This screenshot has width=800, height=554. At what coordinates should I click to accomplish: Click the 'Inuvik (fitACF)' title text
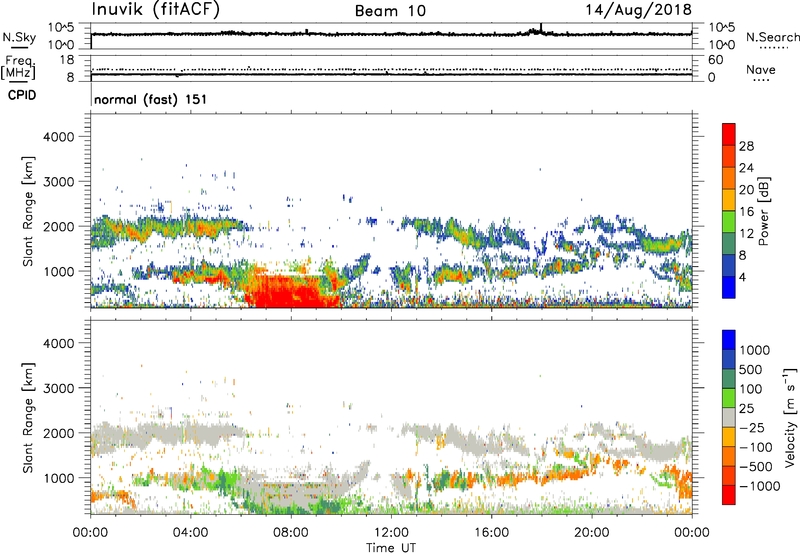(156, 10)
